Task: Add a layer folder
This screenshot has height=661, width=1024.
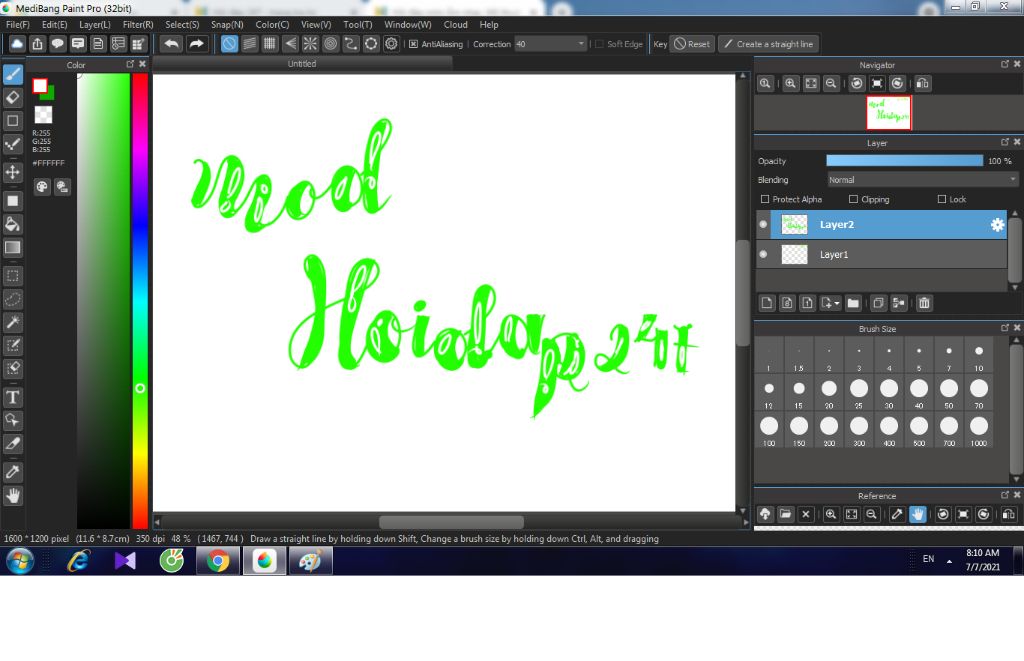Action: point(853,302)
